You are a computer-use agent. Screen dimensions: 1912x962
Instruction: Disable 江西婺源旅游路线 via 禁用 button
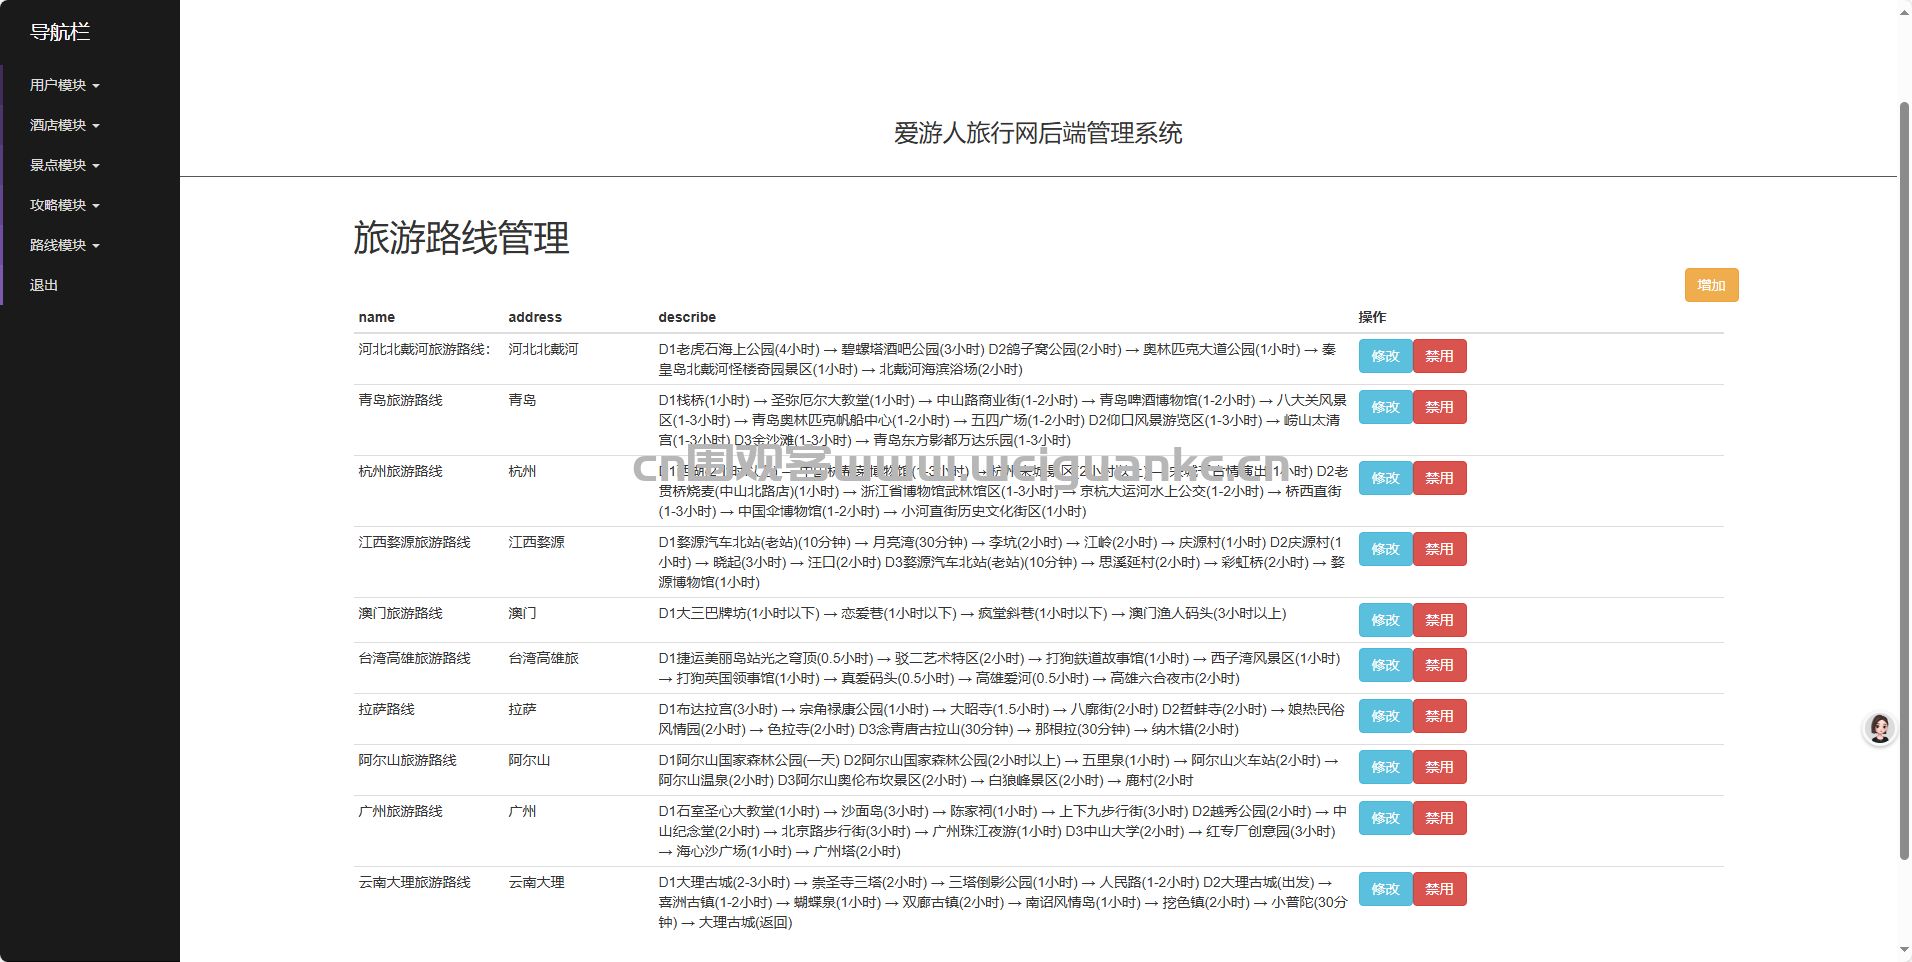pyautogui.click(x=1439, y=549)
